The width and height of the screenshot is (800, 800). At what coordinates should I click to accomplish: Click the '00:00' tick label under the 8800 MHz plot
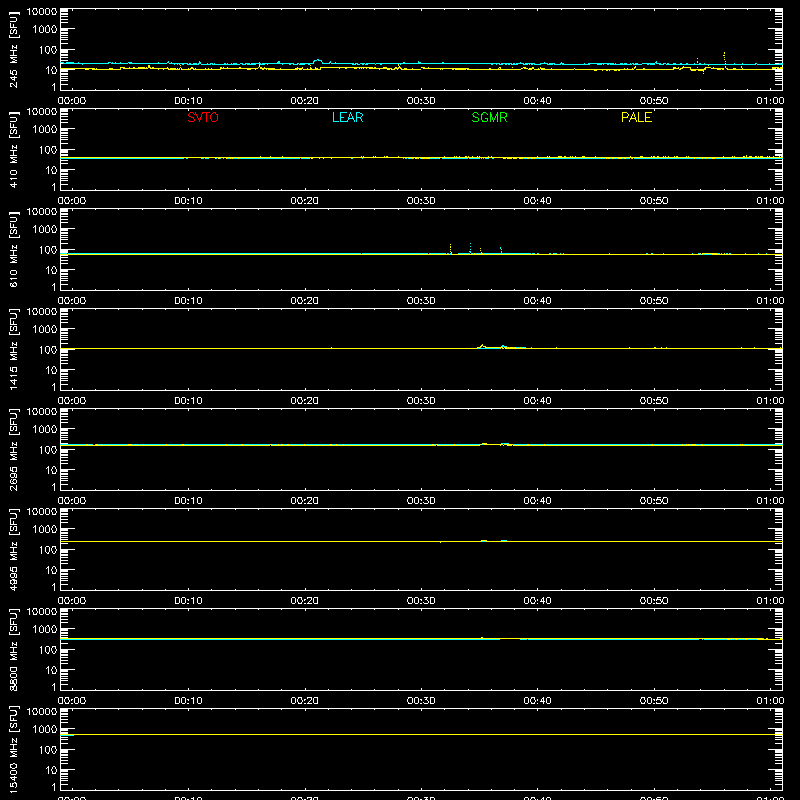coord(72,701)
